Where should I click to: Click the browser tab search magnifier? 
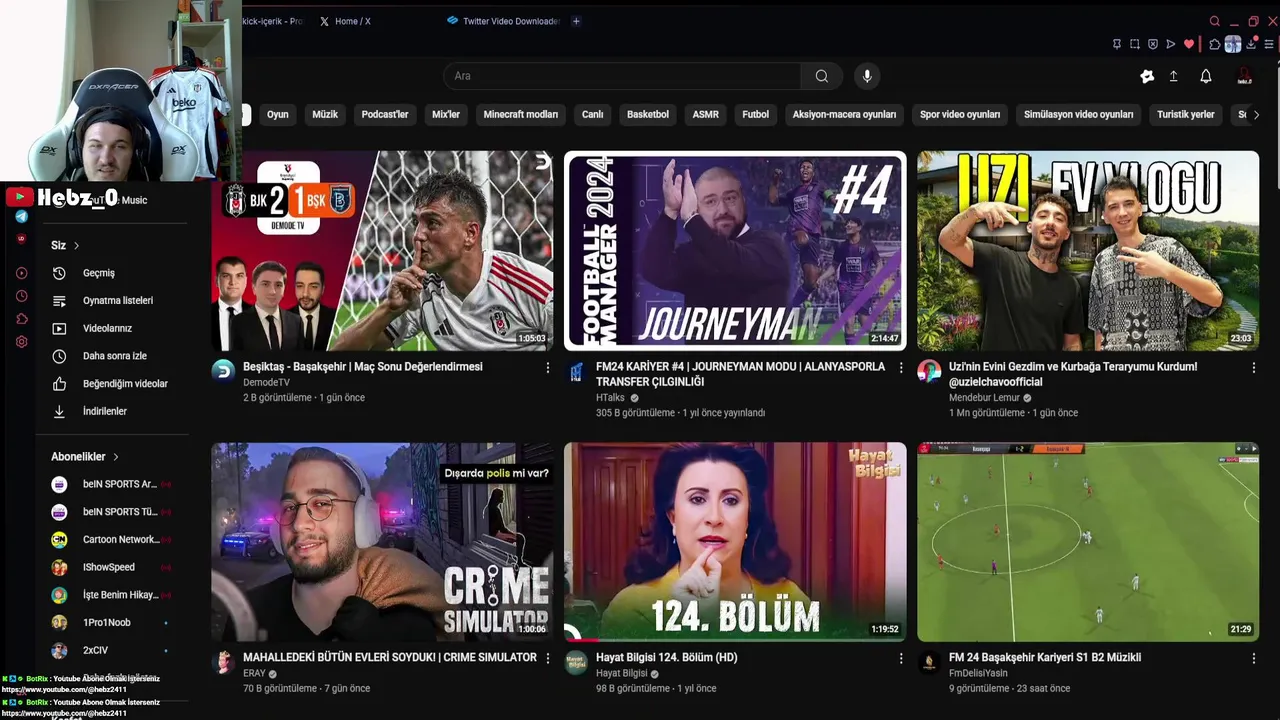pos(1215,21)
